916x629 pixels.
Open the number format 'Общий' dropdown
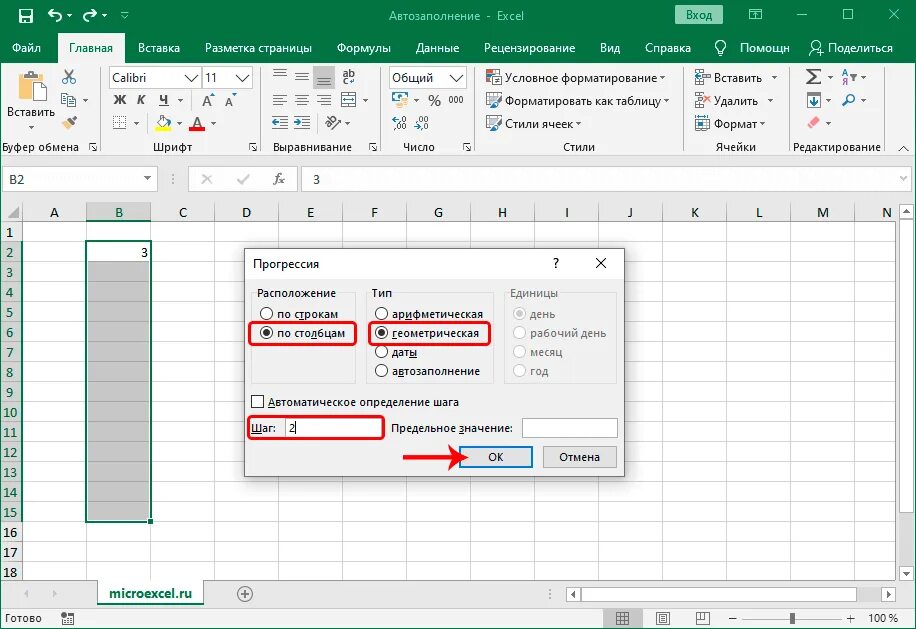pyautogui.click(x=456, y=78)
